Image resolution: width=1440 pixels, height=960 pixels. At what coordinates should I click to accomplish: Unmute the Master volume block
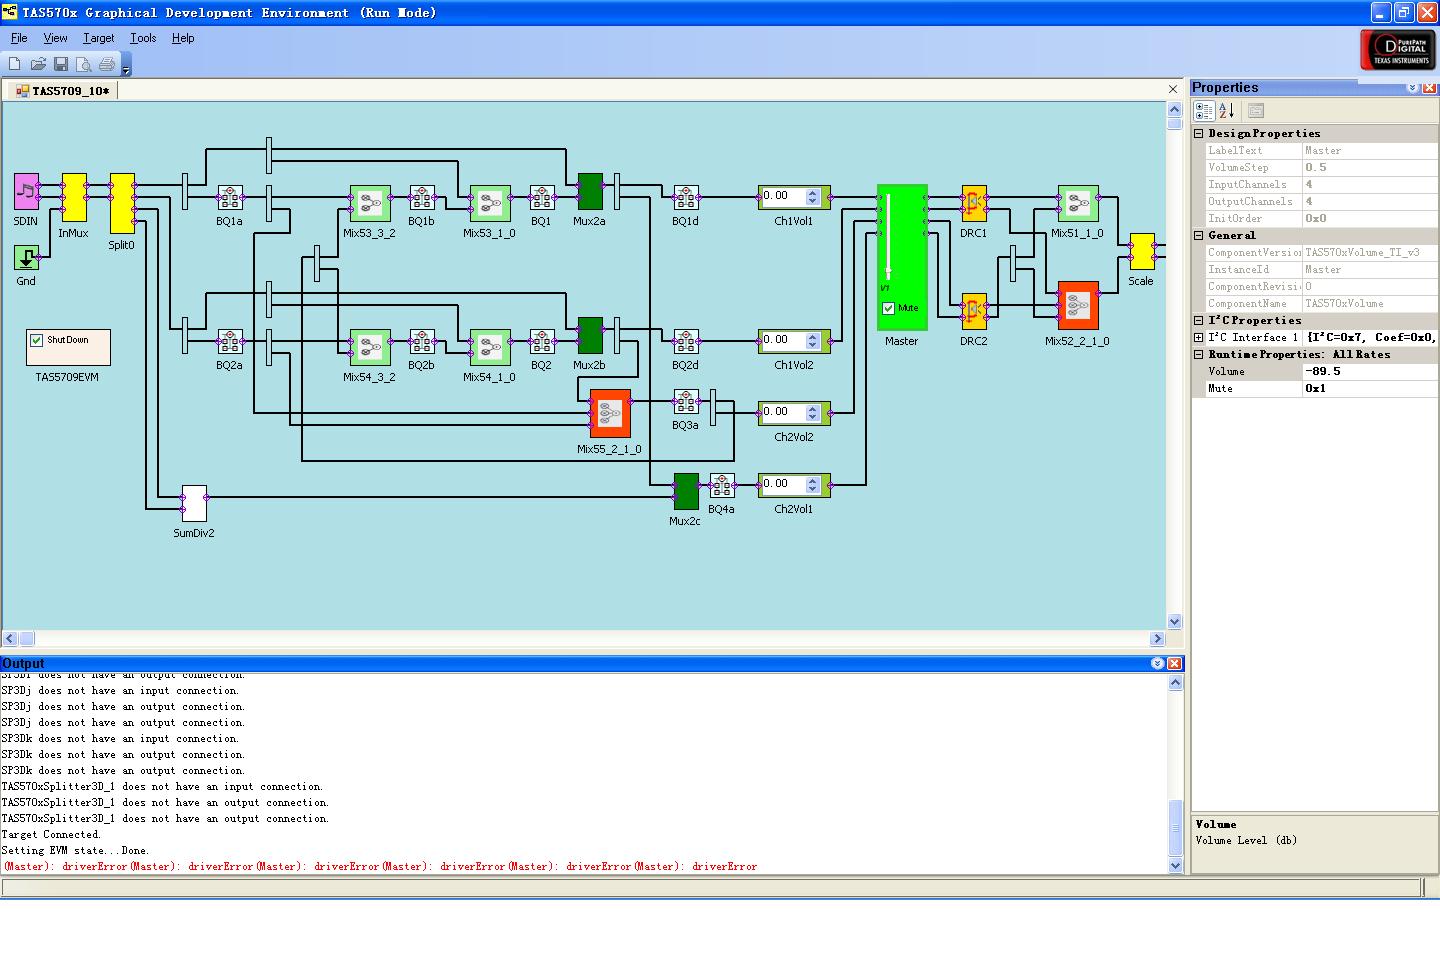[889, 308]
